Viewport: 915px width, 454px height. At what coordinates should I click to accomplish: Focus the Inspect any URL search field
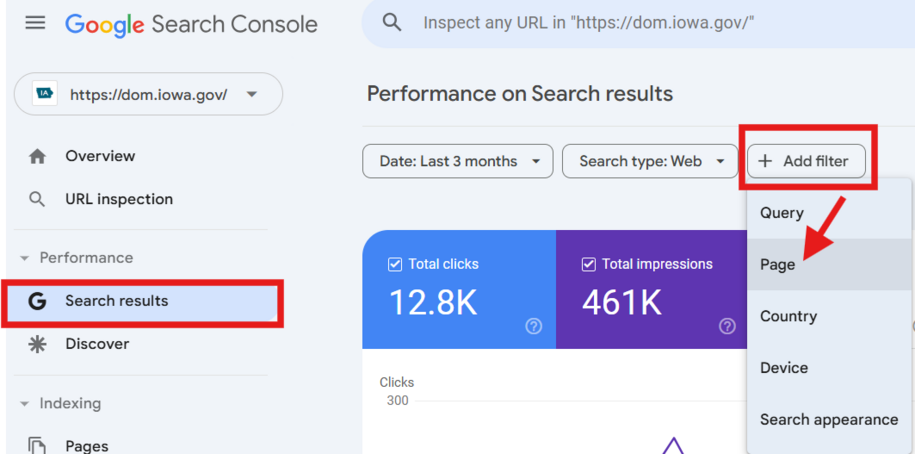tap(638, 23)
